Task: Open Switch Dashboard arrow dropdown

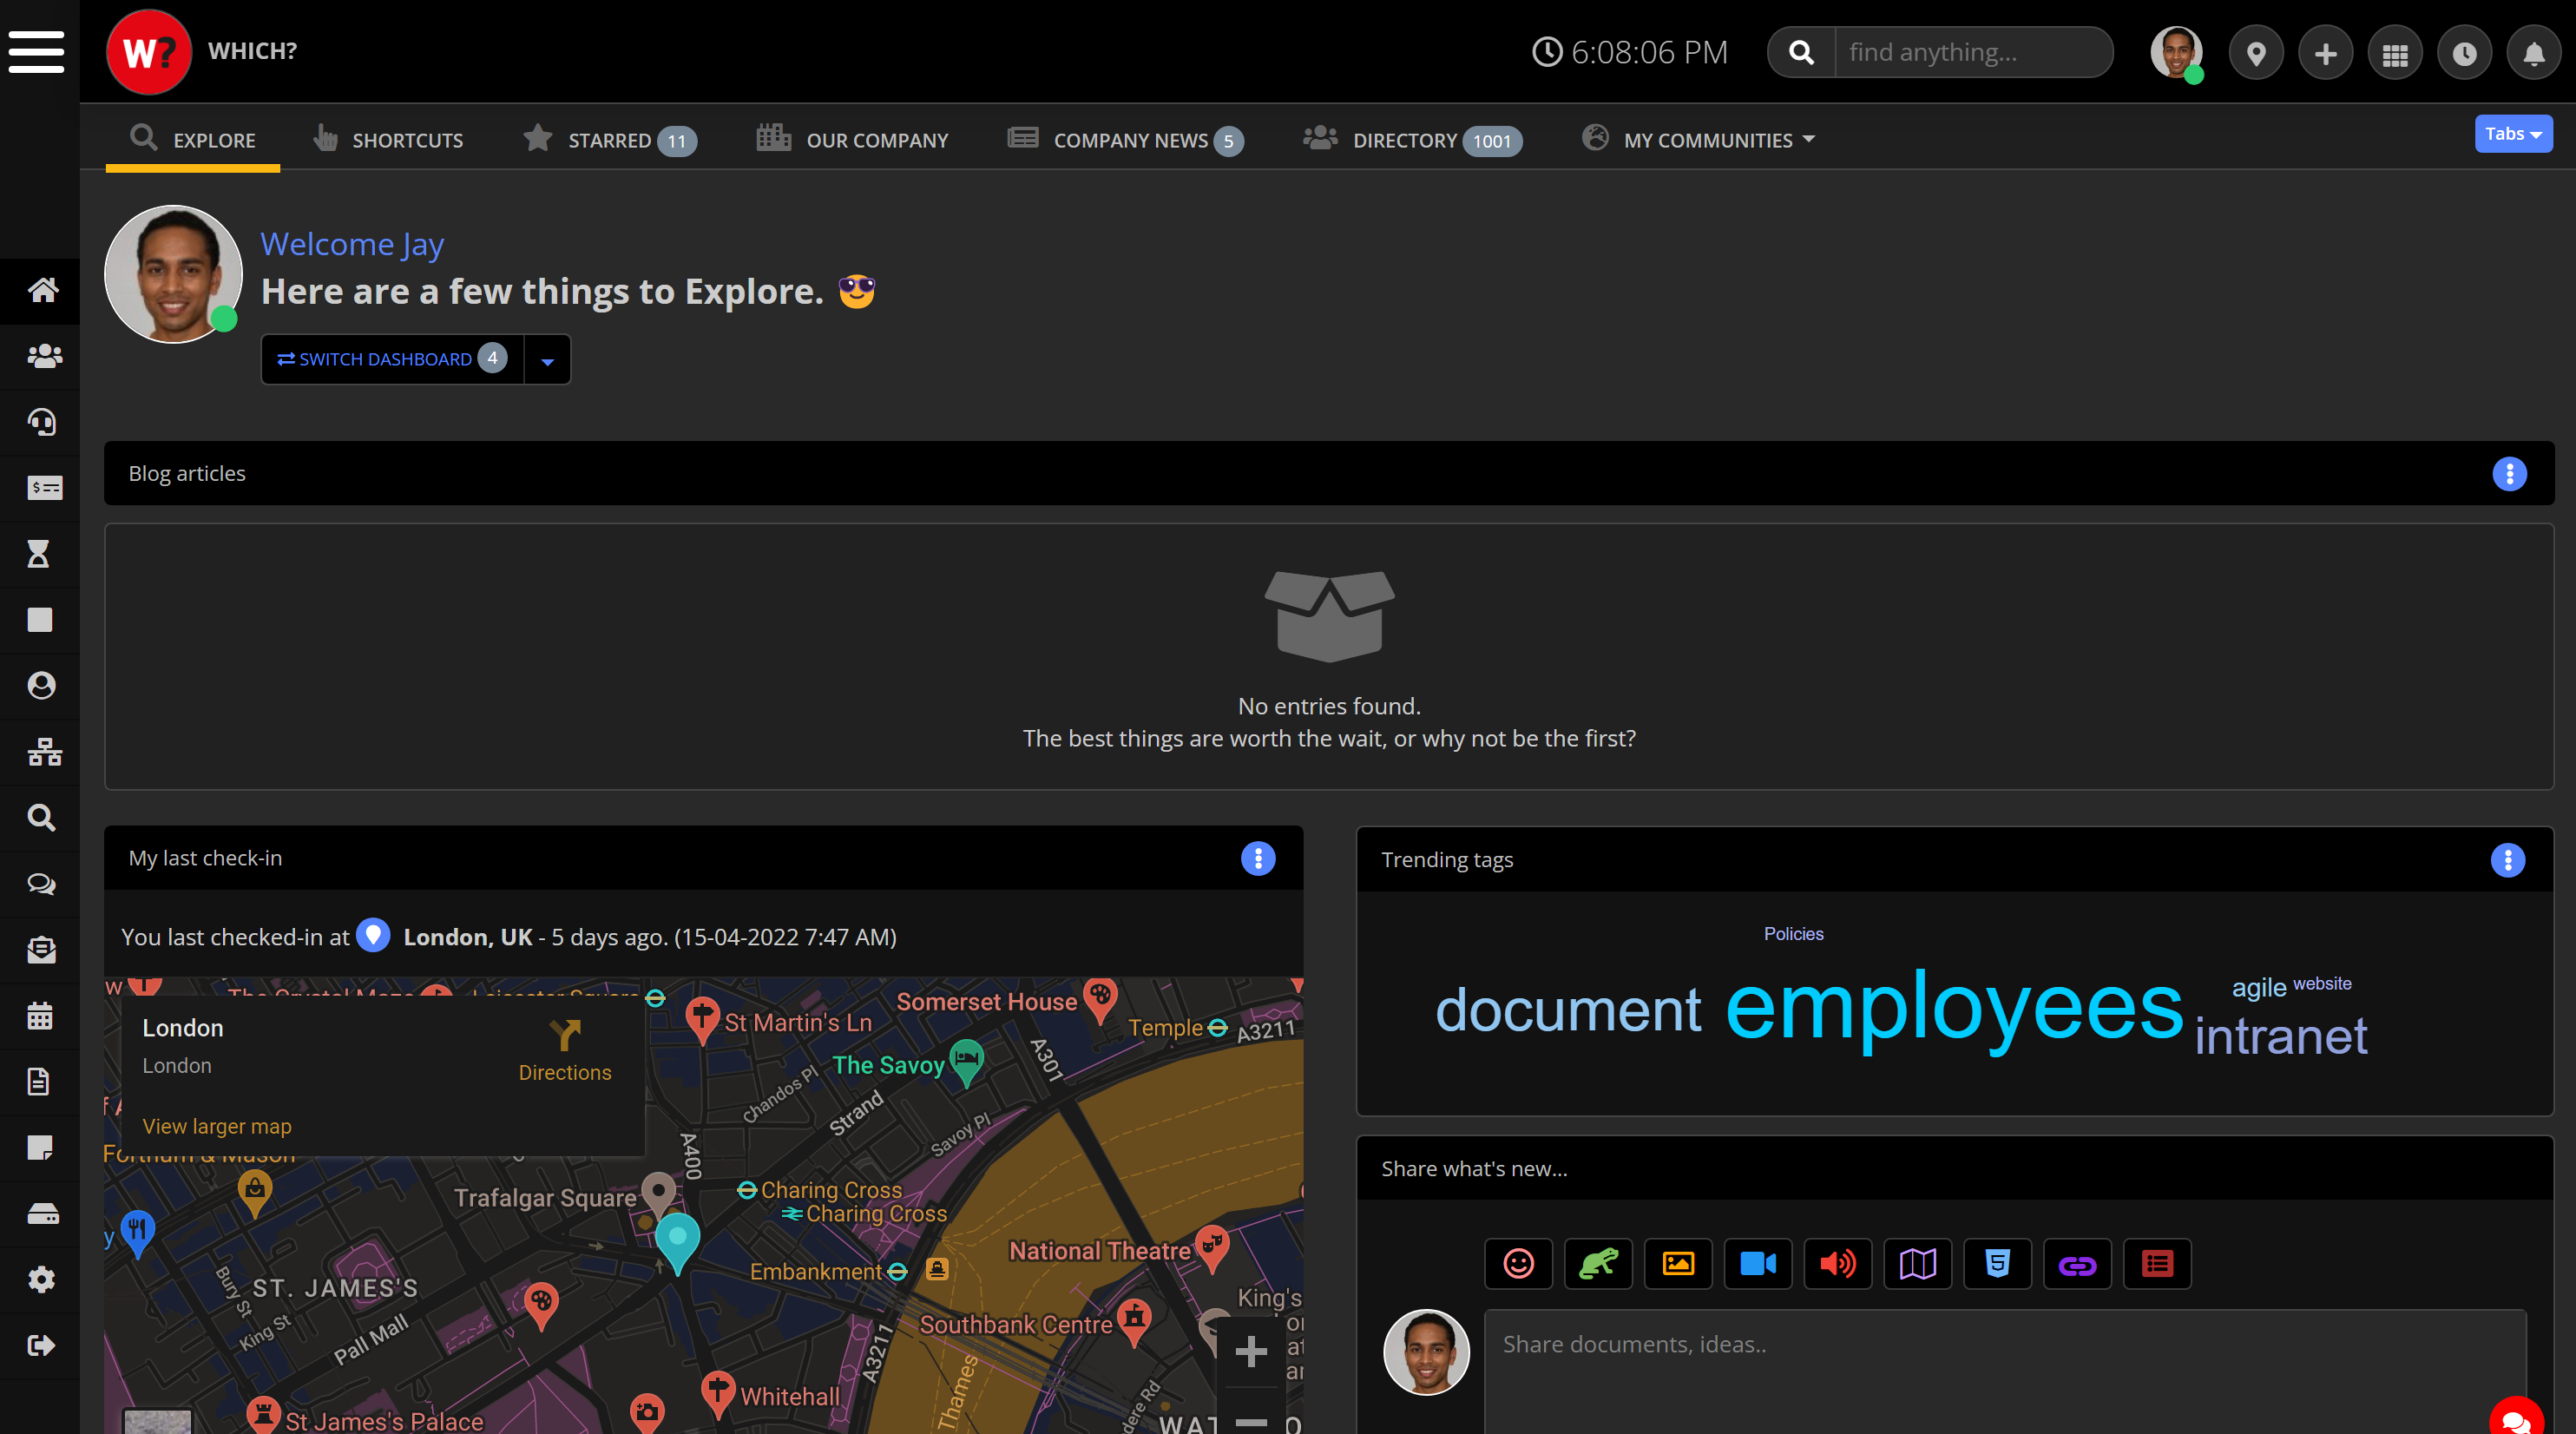Action: pyautogui.click(x=547, y=360)
